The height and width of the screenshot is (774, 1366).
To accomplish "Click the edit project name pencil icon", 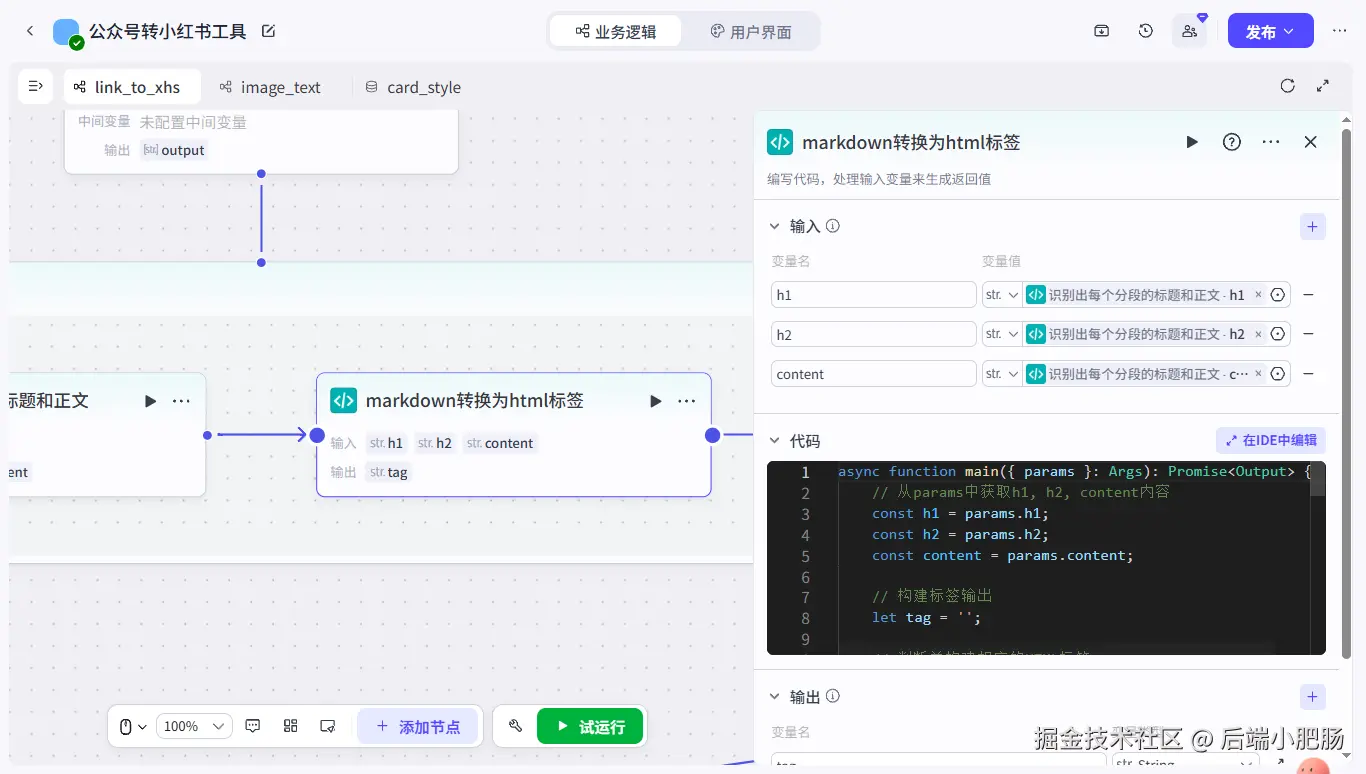I will 268,31.
